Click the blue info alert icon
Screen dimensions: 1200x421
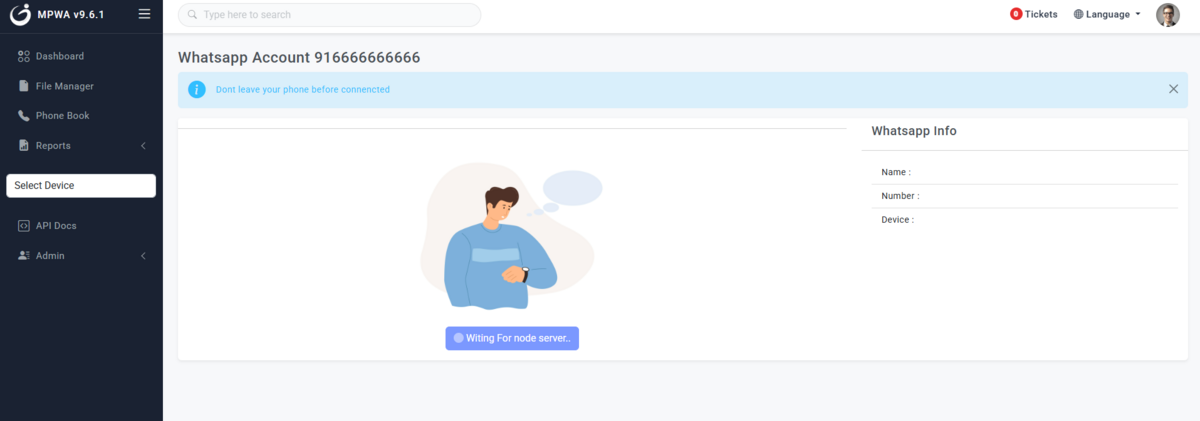pyautogui.click(x=197, y=89)
